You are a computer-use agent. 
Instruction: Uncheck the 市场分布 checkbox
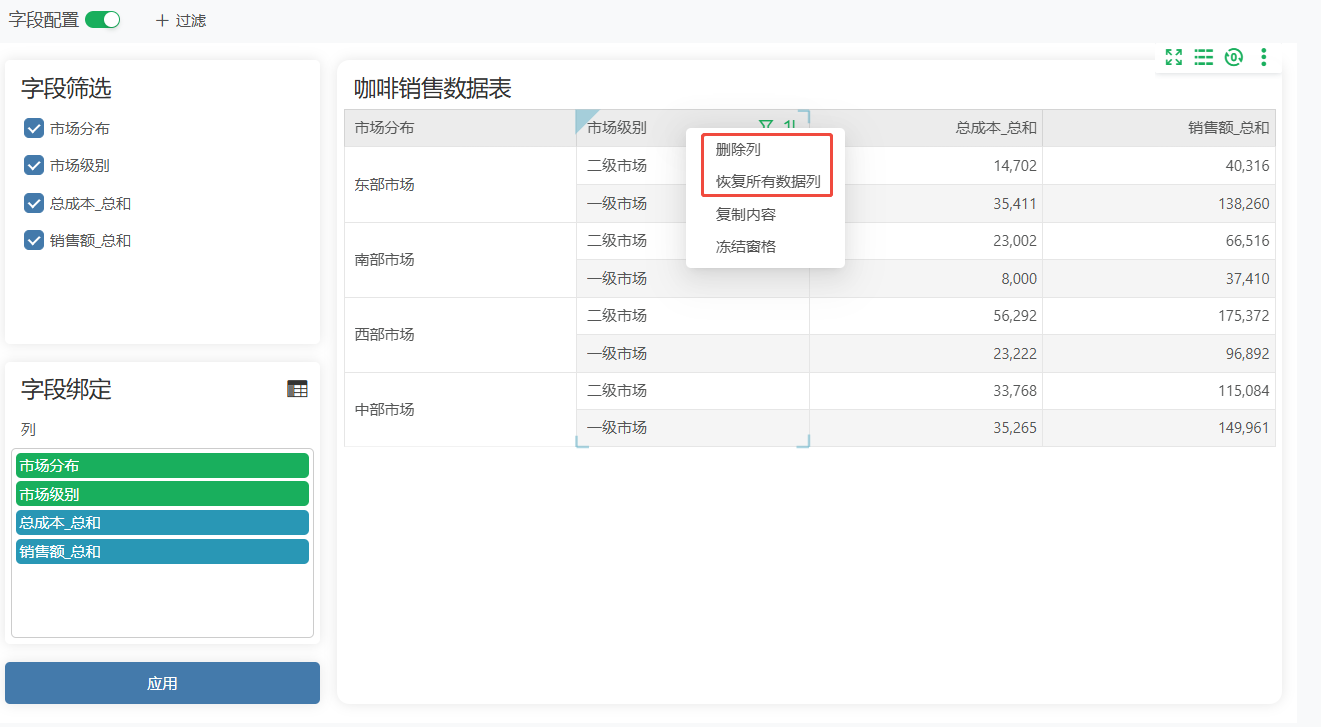34,128
